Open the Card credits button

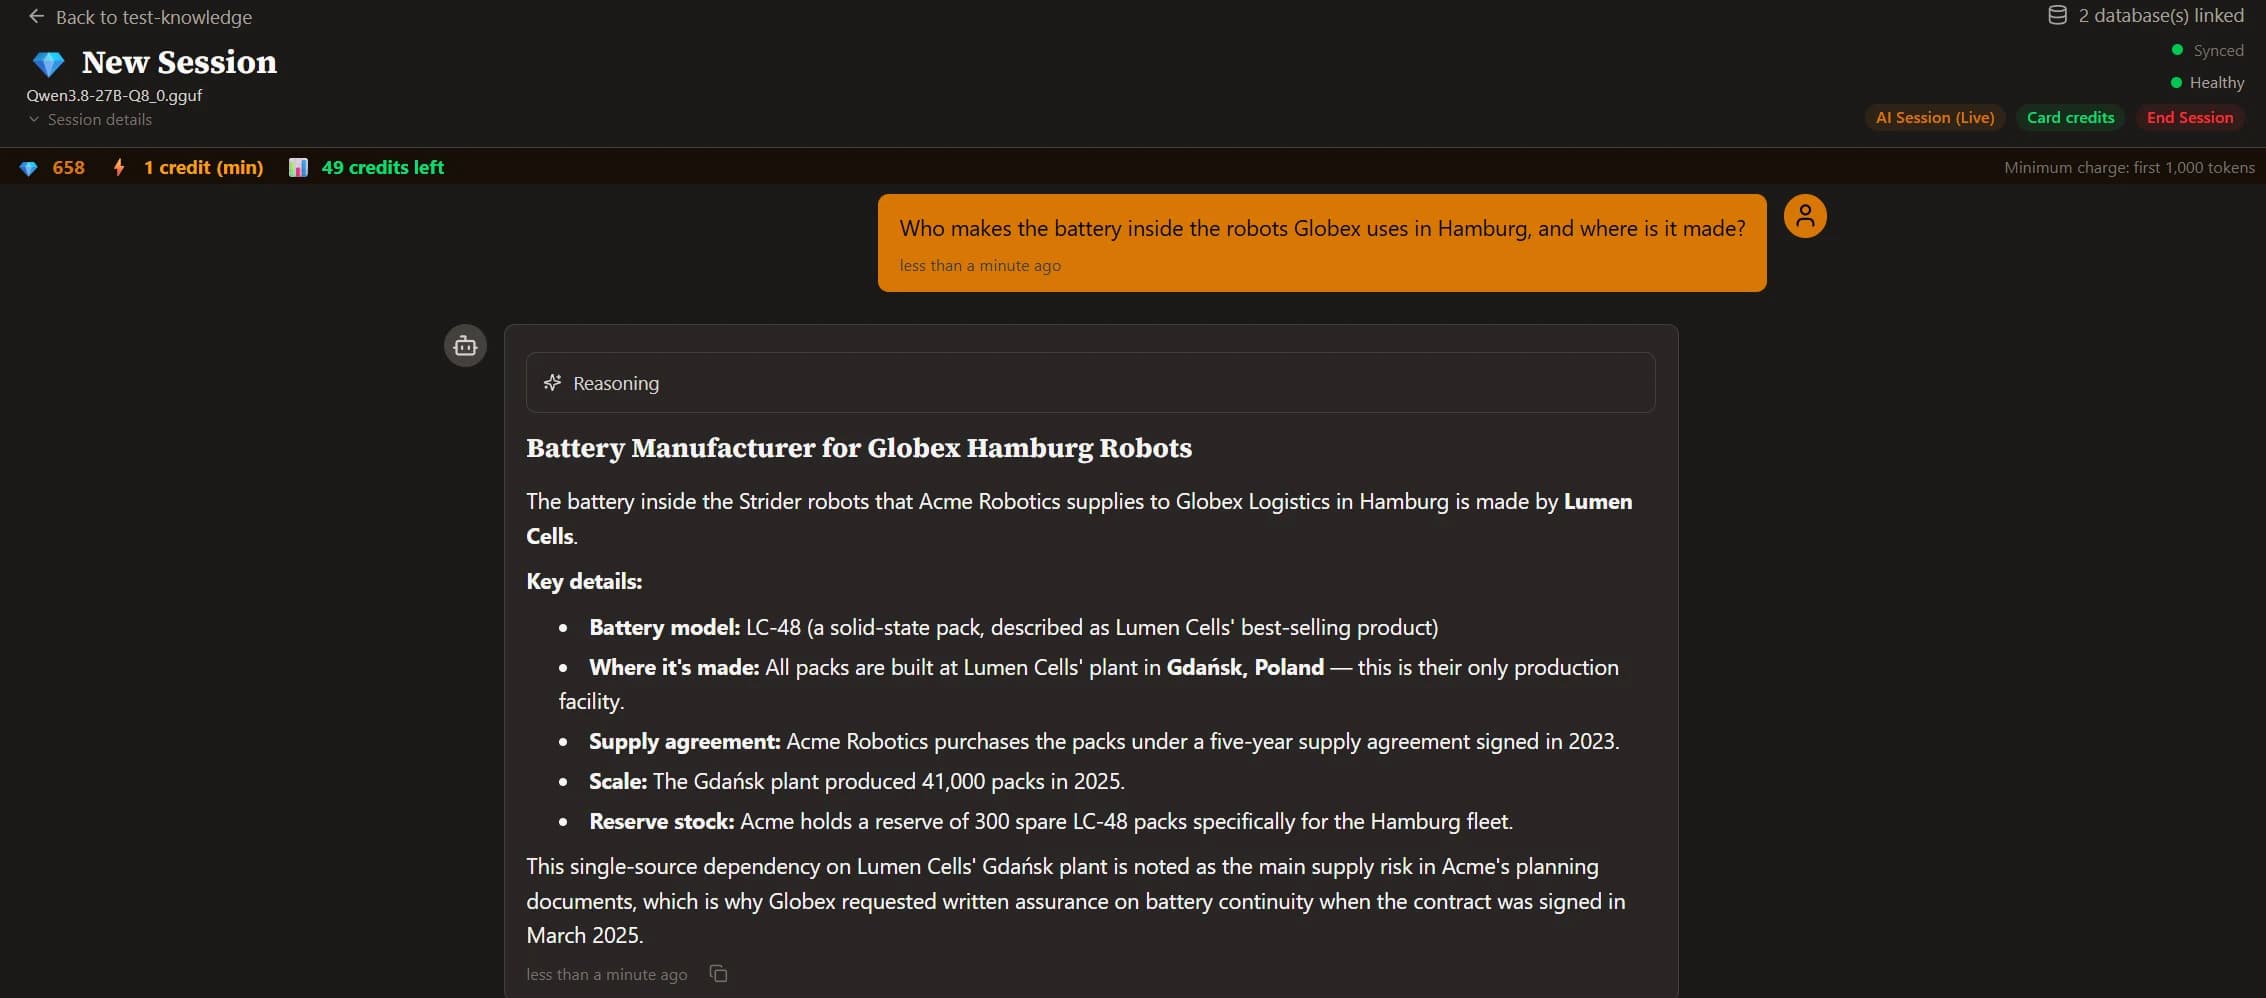click(x=2070, y=117)
